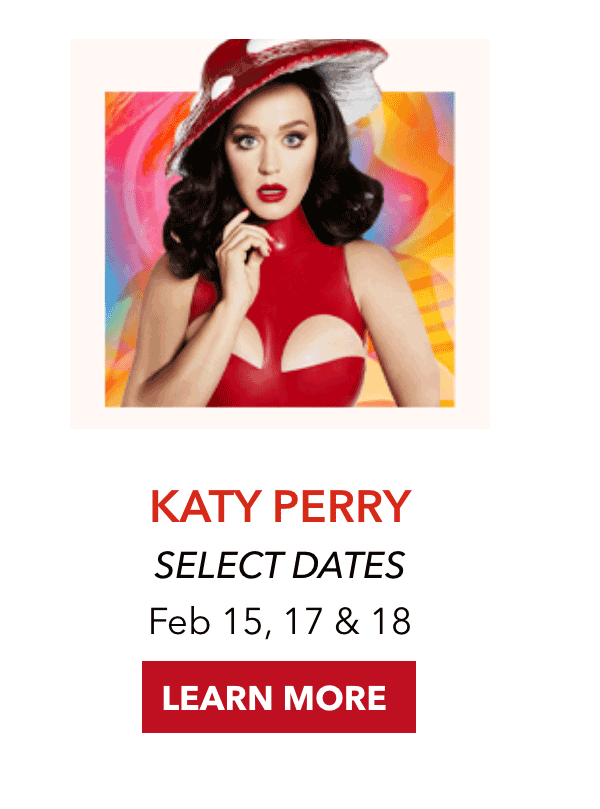Click the word DATES in italic subtitle
This screenshot has width=600, height=809.
348,565
